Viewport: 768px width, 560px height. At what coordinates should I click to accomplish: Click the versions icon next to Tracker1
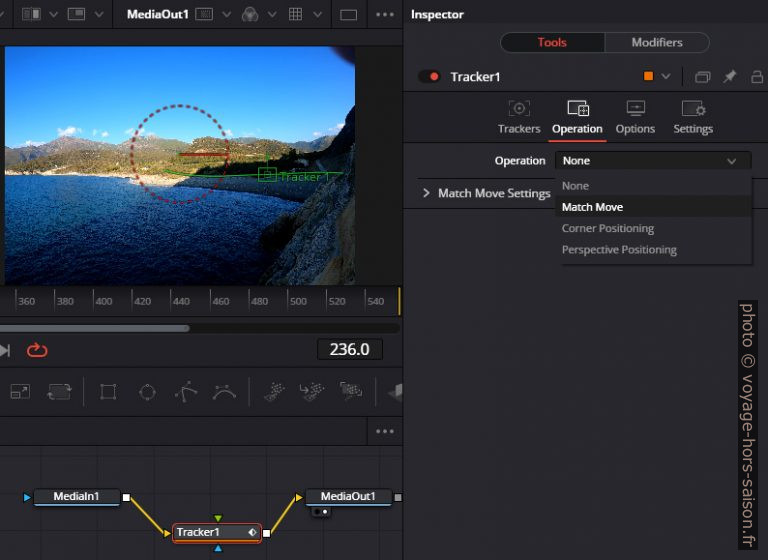702,77
